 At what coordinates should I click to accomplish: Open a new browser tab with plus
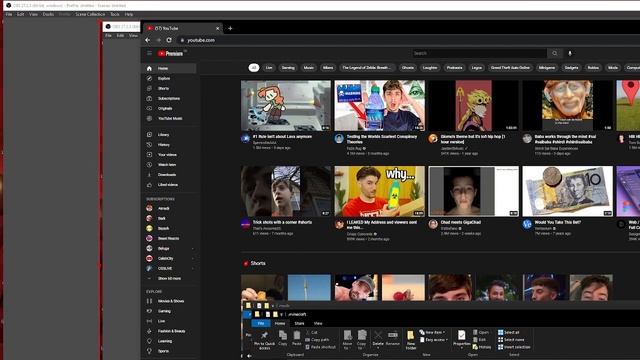pyautogui.click(x=230, y=28)
